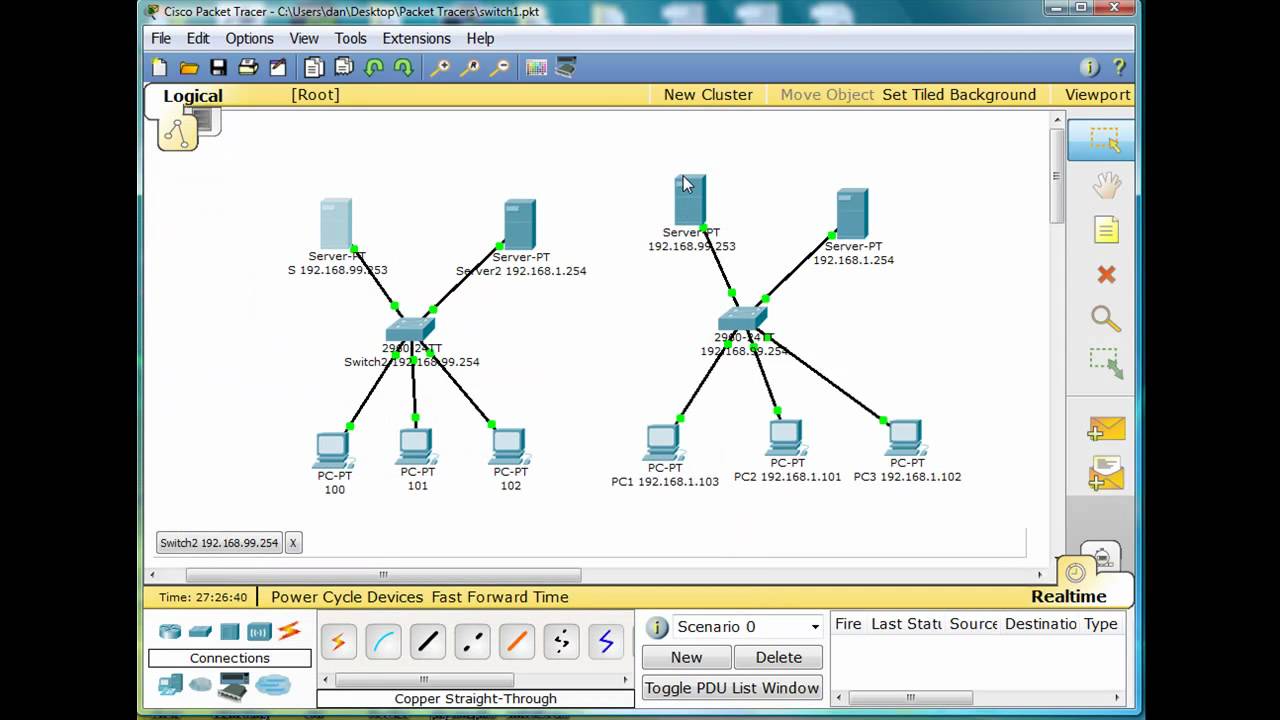
Task: Undo the last action with toolbar arrow
Action: point(374,68)
